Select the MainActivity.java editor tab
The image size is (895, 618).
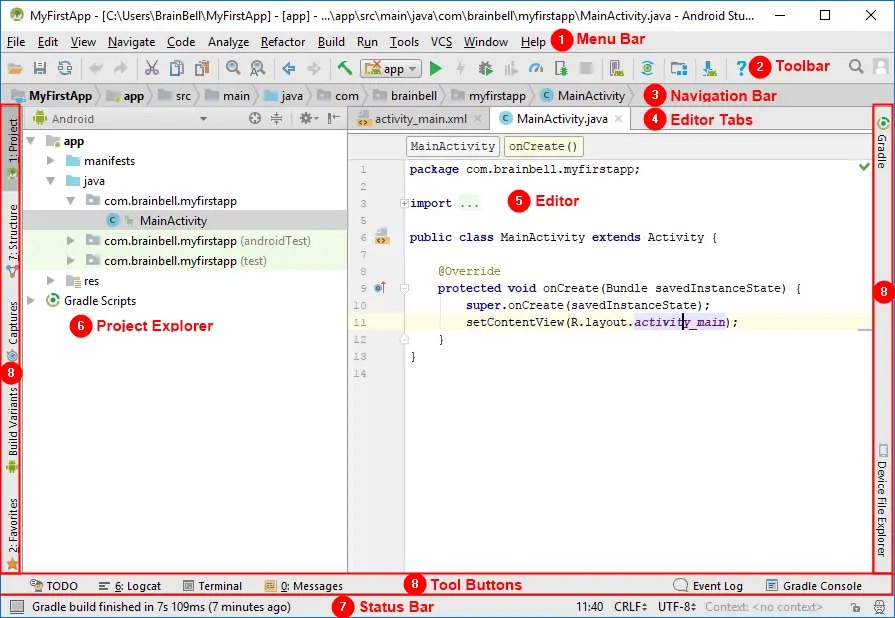coord(561,119)
